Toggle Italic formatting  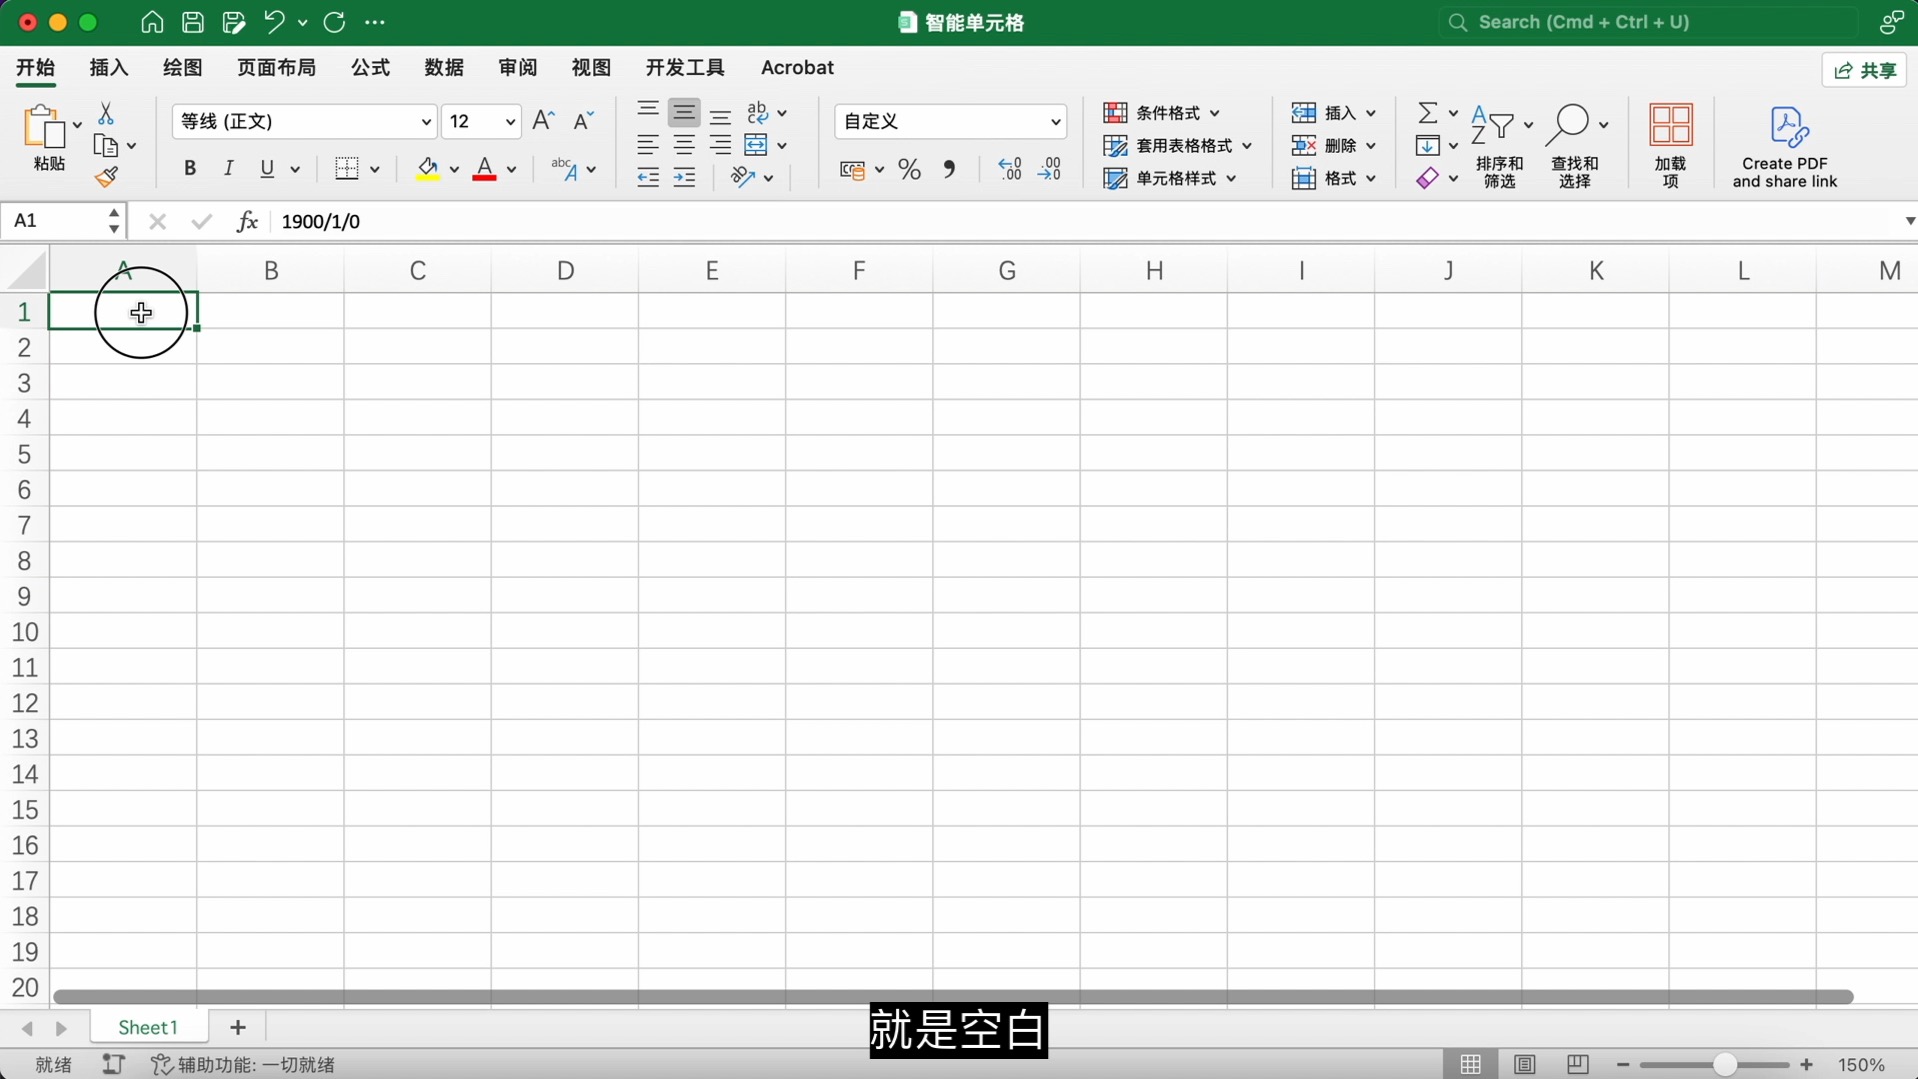pyautogui.click(x=228, y=169)
